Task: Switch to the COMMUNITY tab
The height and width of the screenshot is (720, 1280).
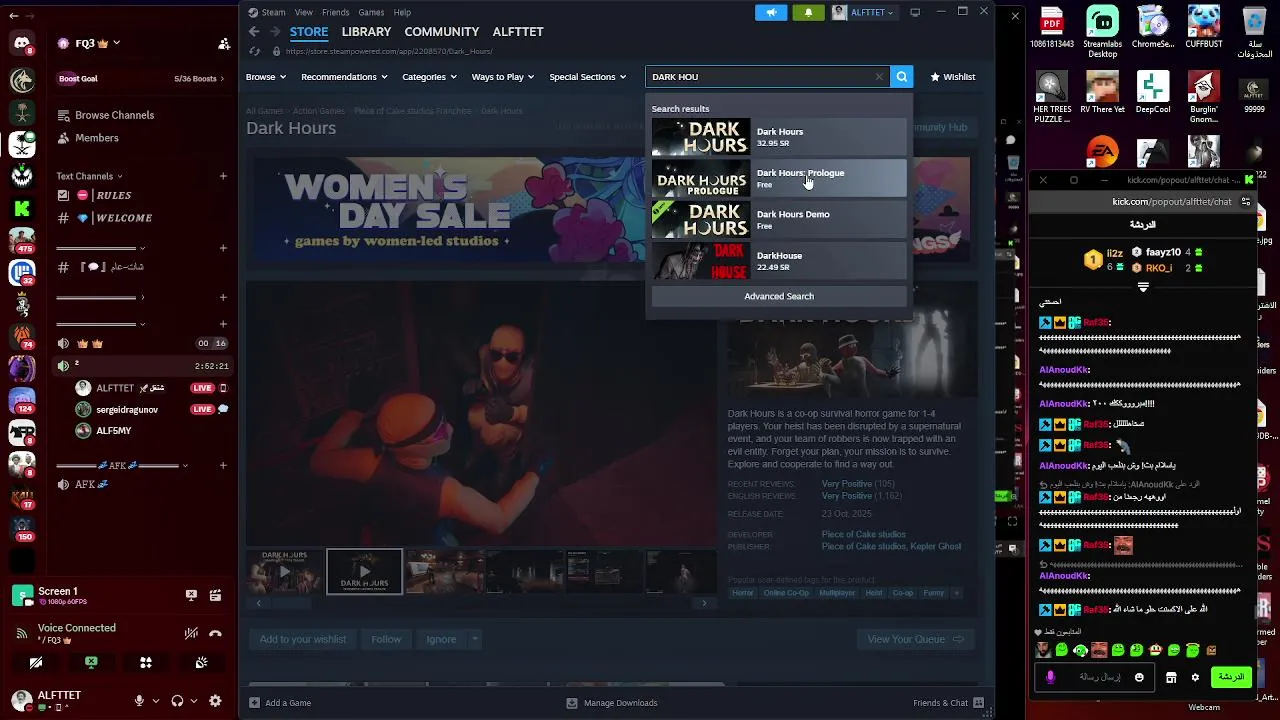Action: point(442,32)
